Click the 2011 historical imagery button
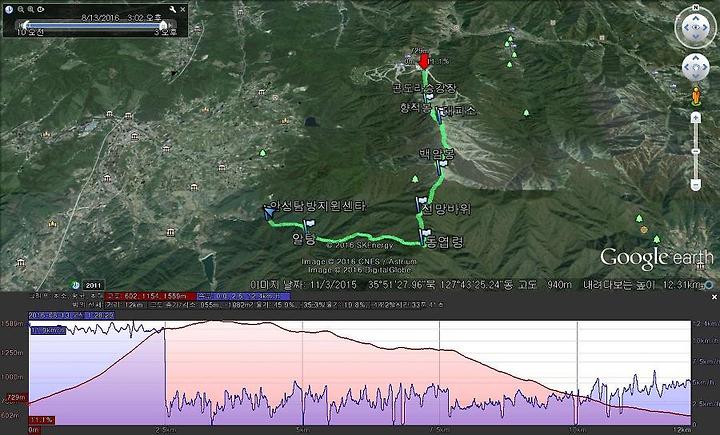This screenshot has width=720, height=435. 94,285
